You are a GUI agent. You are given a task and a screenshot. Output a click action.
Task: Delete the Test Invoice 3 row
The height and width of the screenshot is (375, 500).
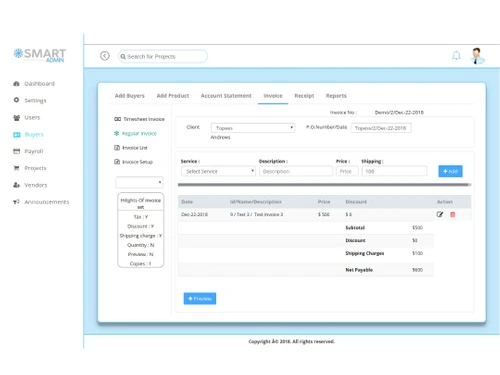(452, 214)
